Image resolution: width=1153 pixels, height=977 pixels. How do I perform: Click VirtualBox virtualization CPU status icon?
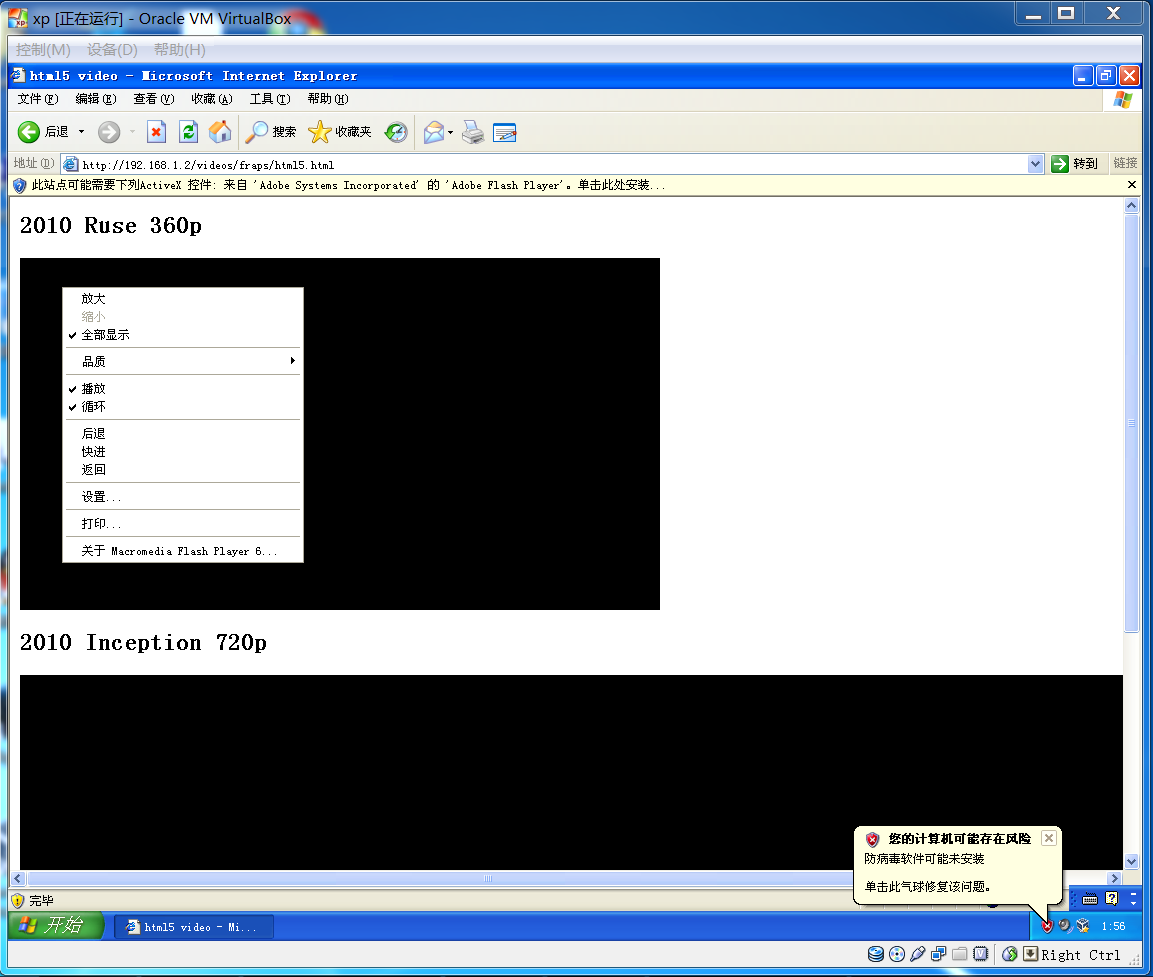click(981, 954)
